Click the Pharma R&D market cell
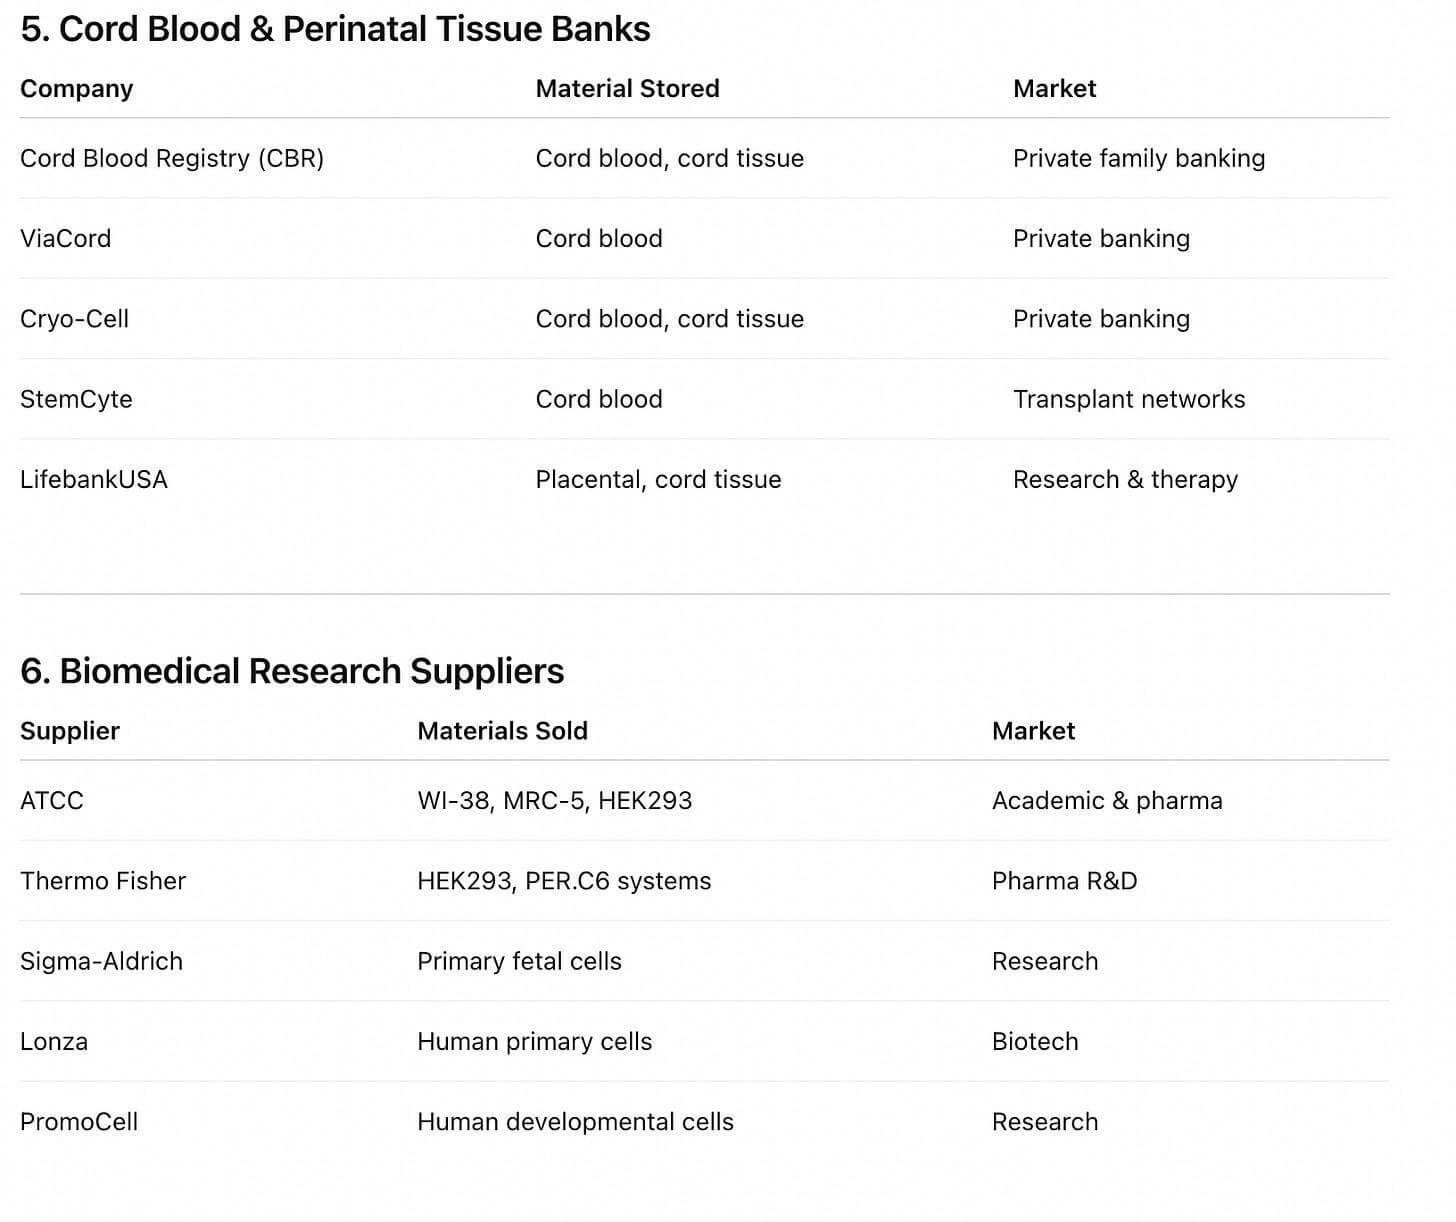Screen dimensions: 1456x1222 (x=1064, y=880)
